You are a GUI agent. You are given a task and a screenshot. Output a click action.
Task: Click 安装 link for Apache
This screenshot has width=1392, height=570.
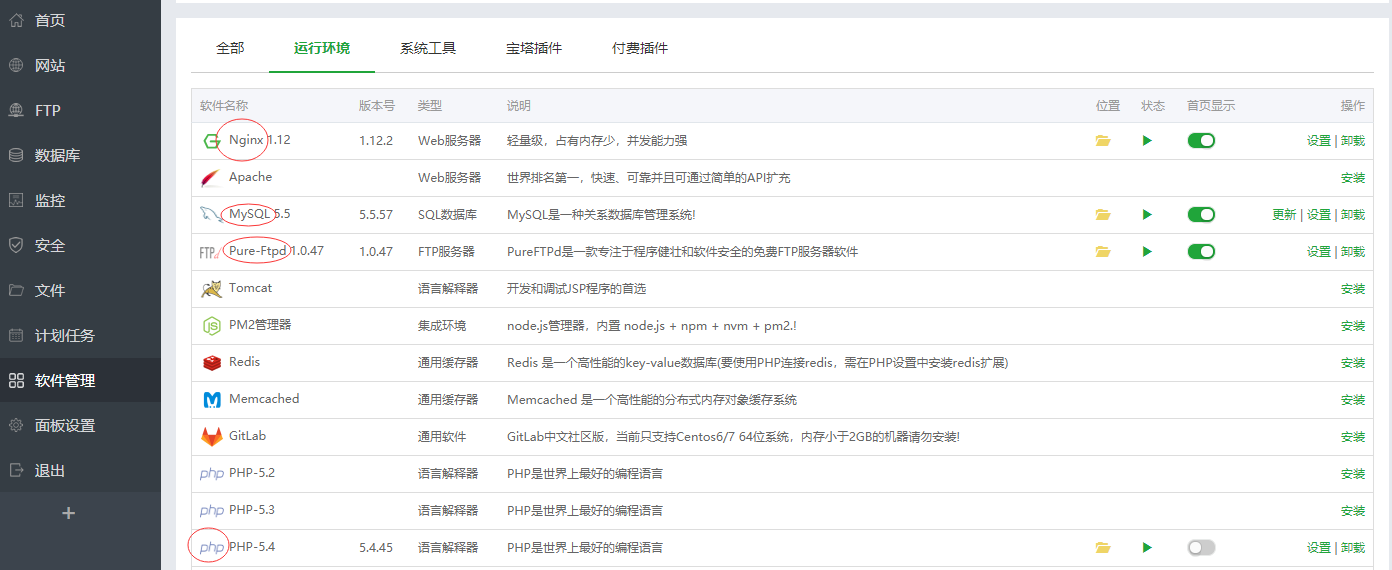click(1353, 178)
